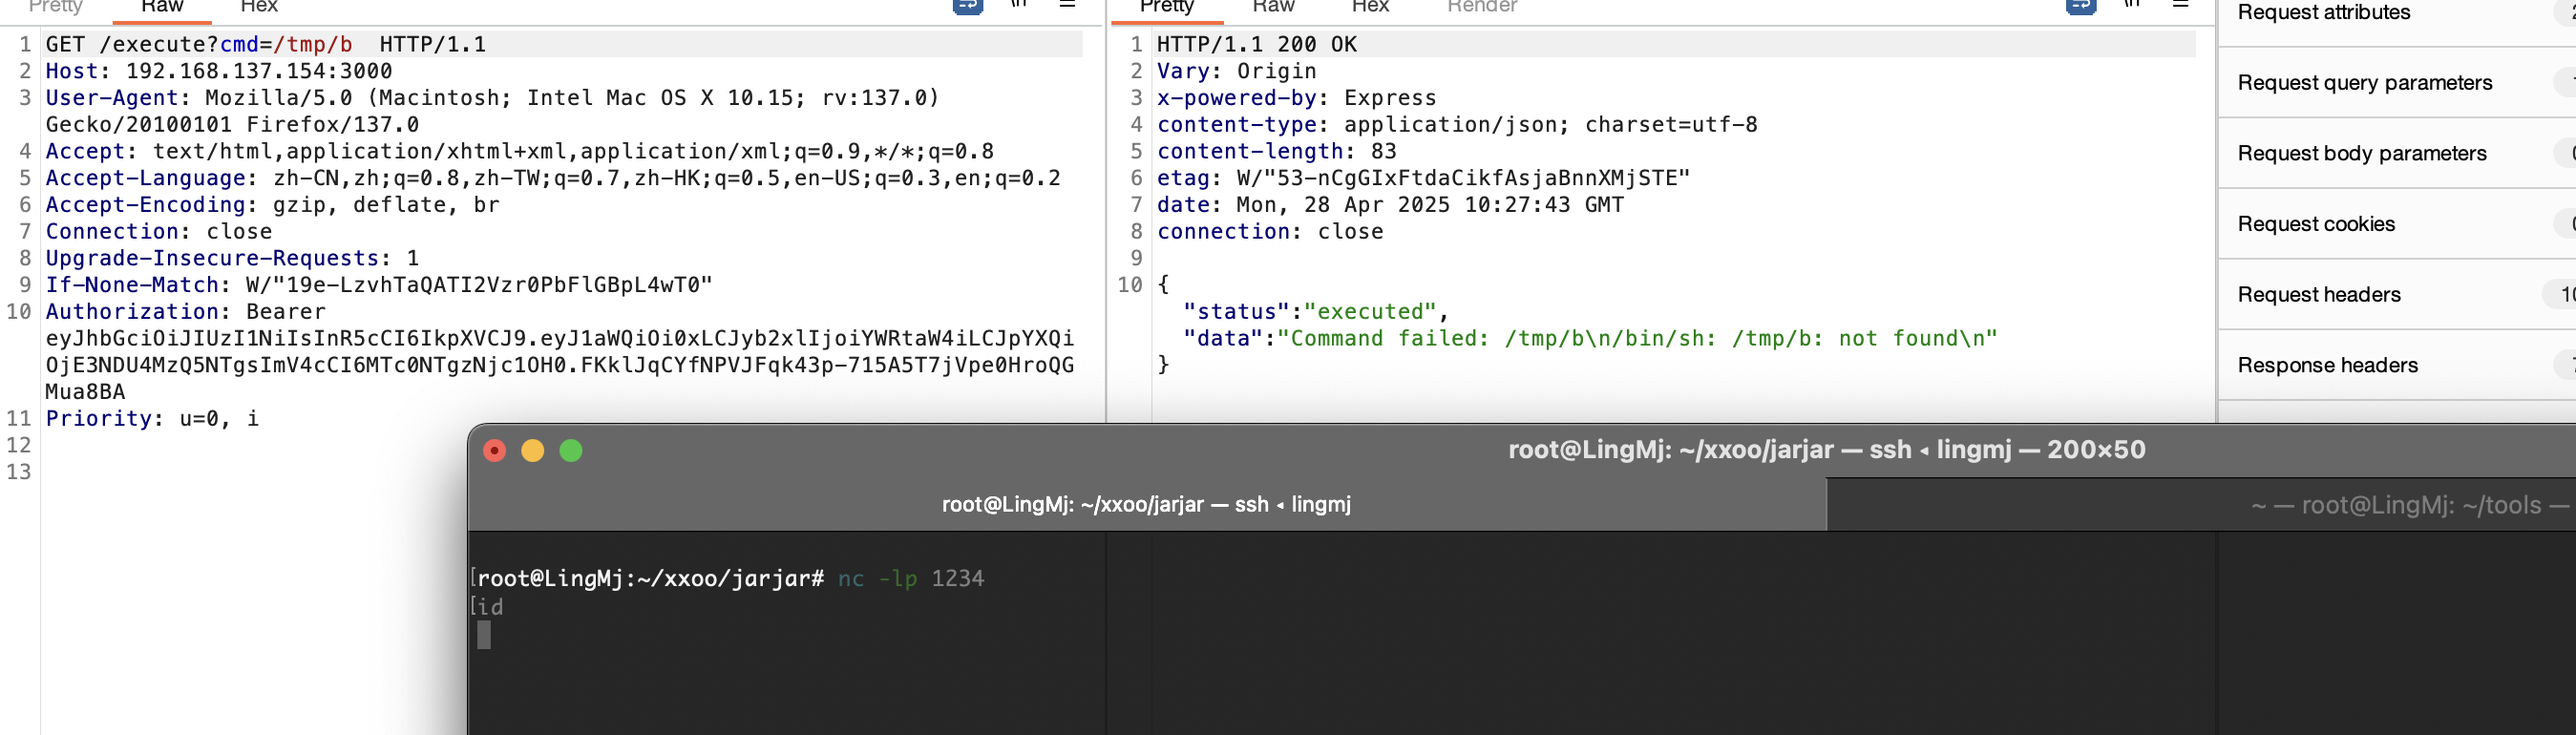The height and width of the screenshot is (735, 2576).
Task: Click the "data":"Command failed" JSON line
Action: (1590, 338)
